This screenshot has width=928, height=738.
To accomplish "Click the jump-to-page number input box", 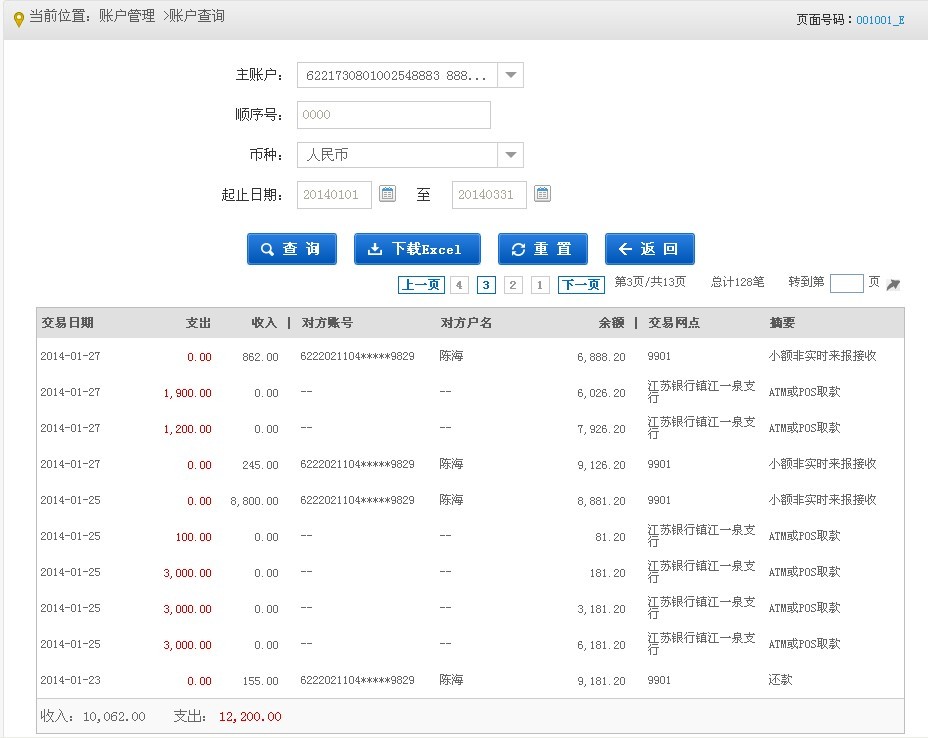I will pos(846,284).
